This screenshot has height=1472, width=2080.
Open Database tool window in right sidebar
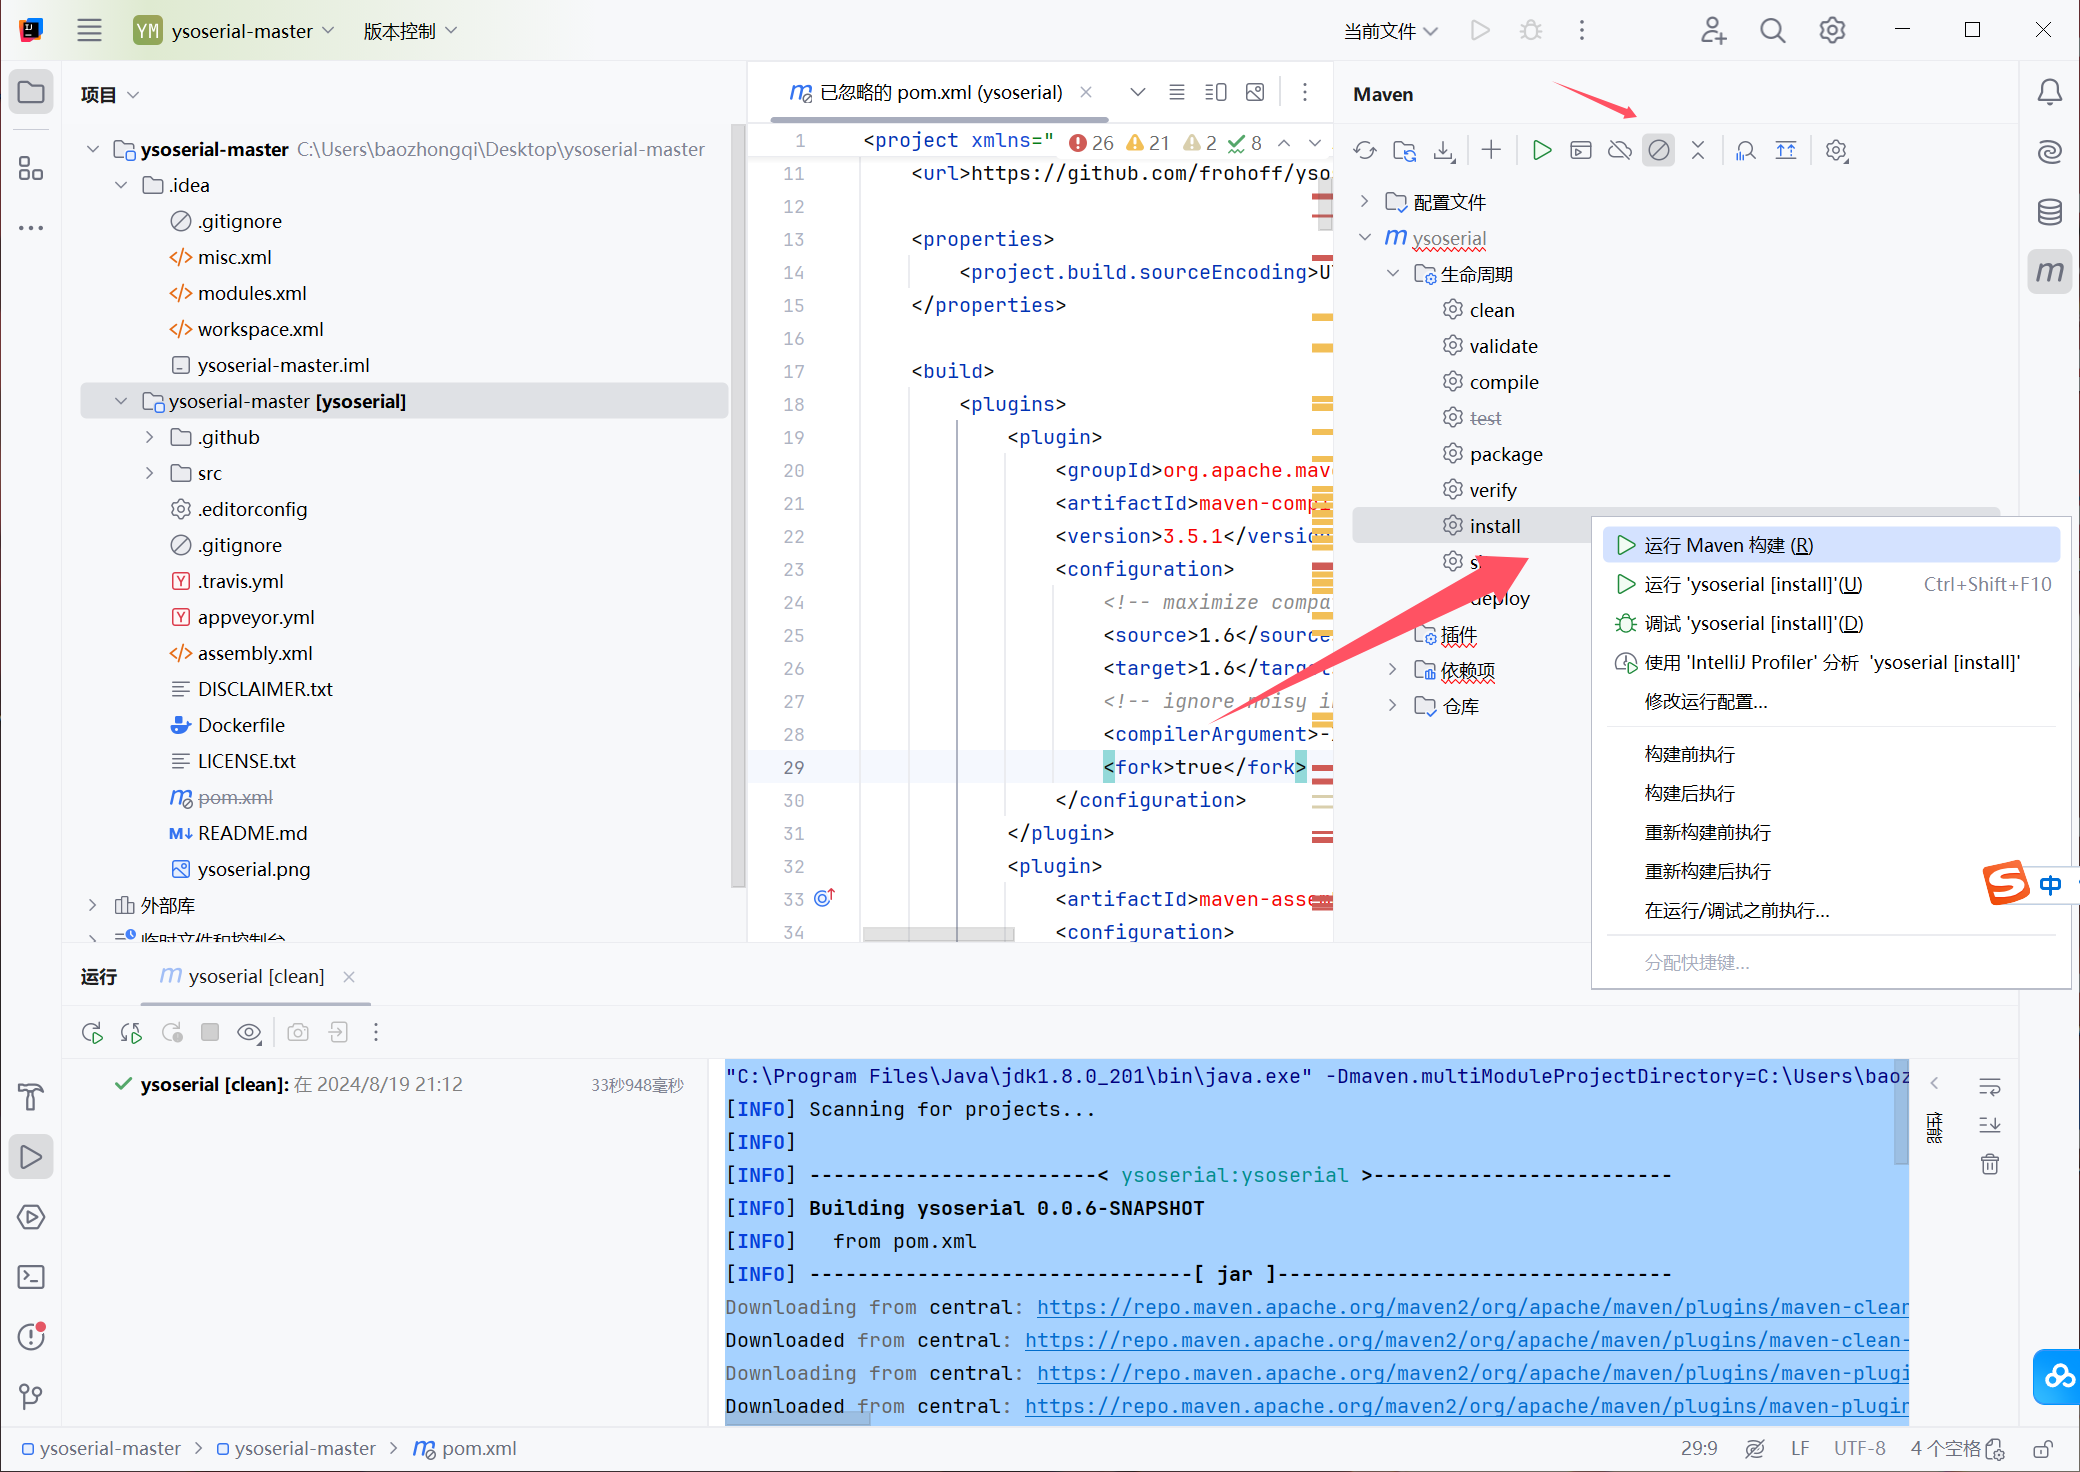(x=2049, y=212)
